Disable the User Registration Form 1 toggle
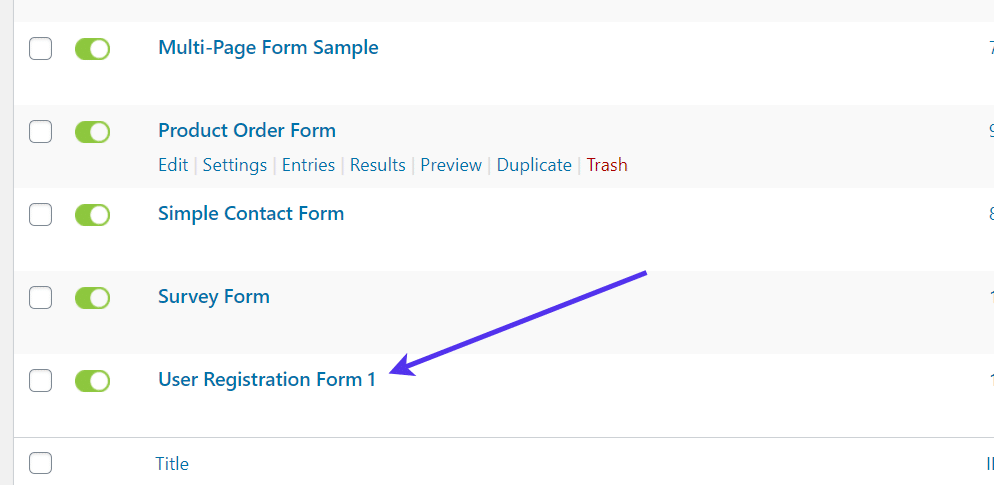 [92, 381]
